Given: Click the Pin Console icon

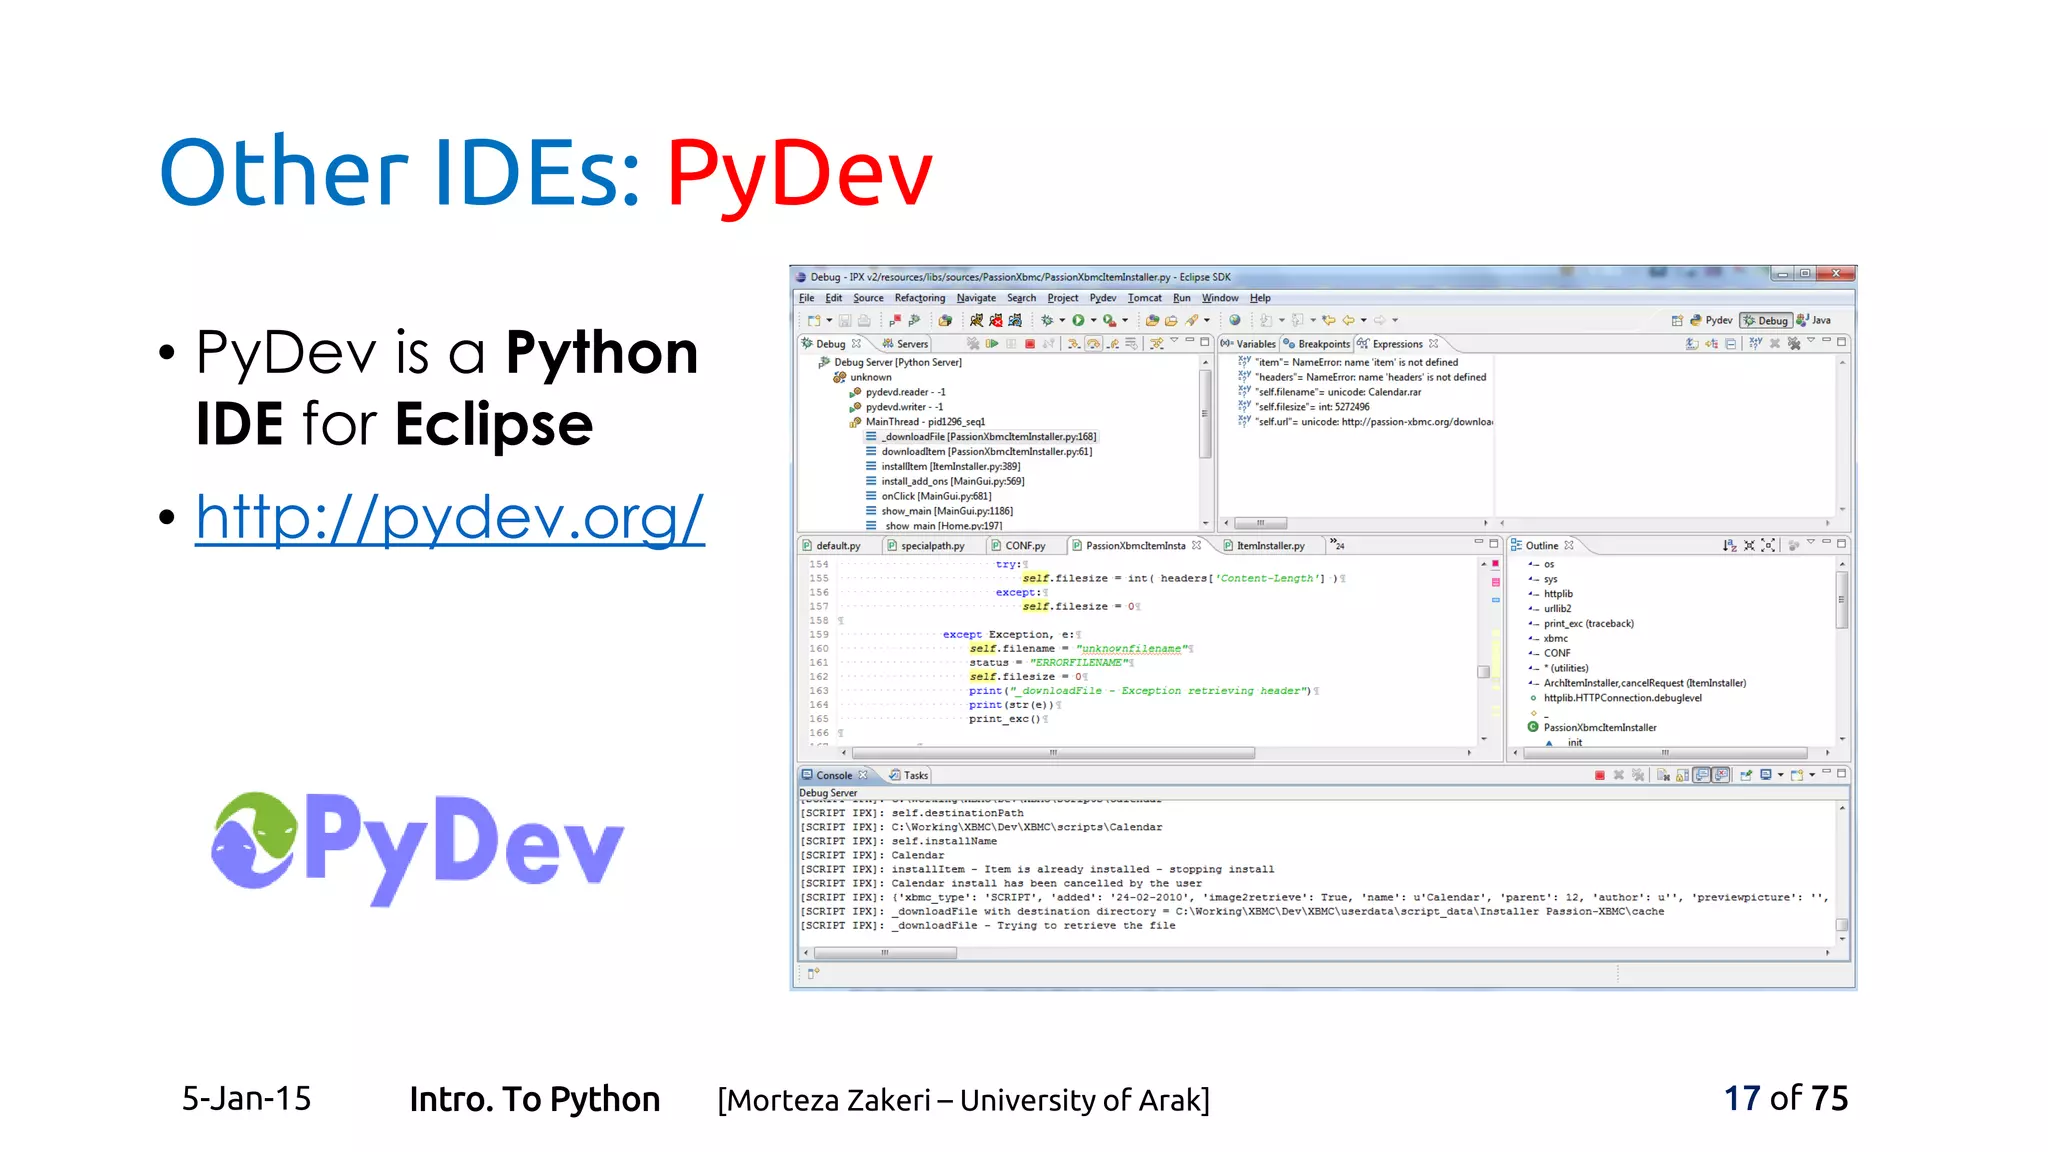Looking at the screenshot, I should [1746, 775].
